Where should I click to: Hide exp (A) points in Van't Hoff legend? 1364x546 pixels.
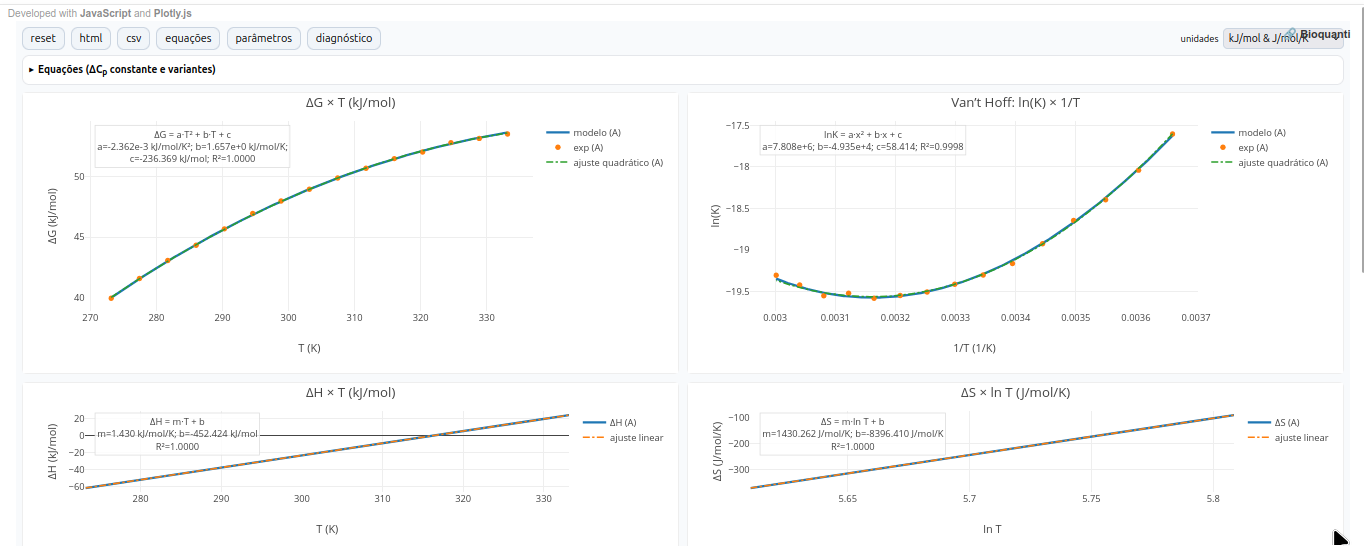(x=1253, y=148)
